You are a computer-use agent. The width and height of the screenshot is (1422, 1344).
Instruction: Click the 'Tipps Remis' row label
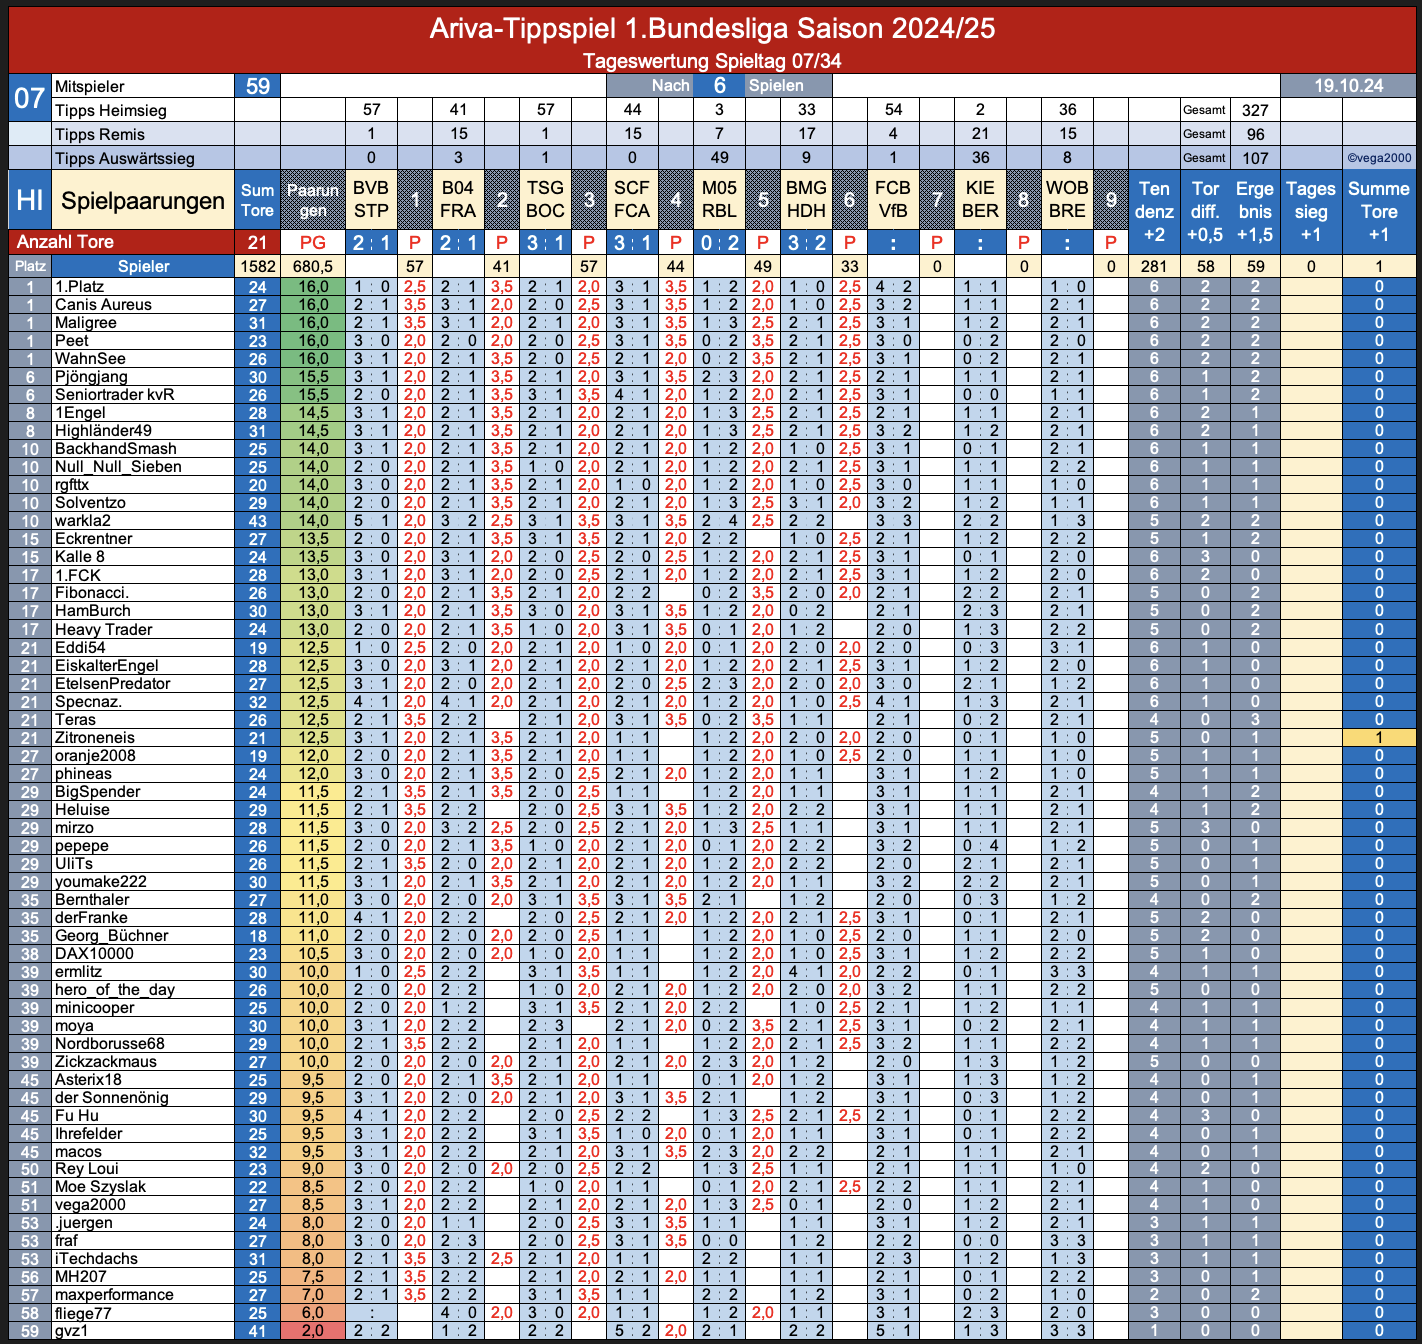click(100, 135)
